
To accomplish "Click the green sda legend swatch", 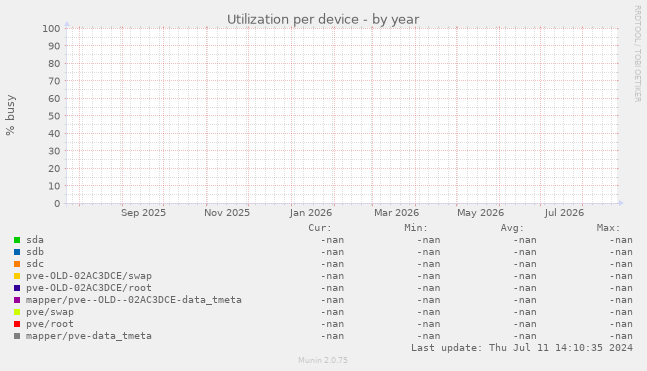I will coord(17,240).
